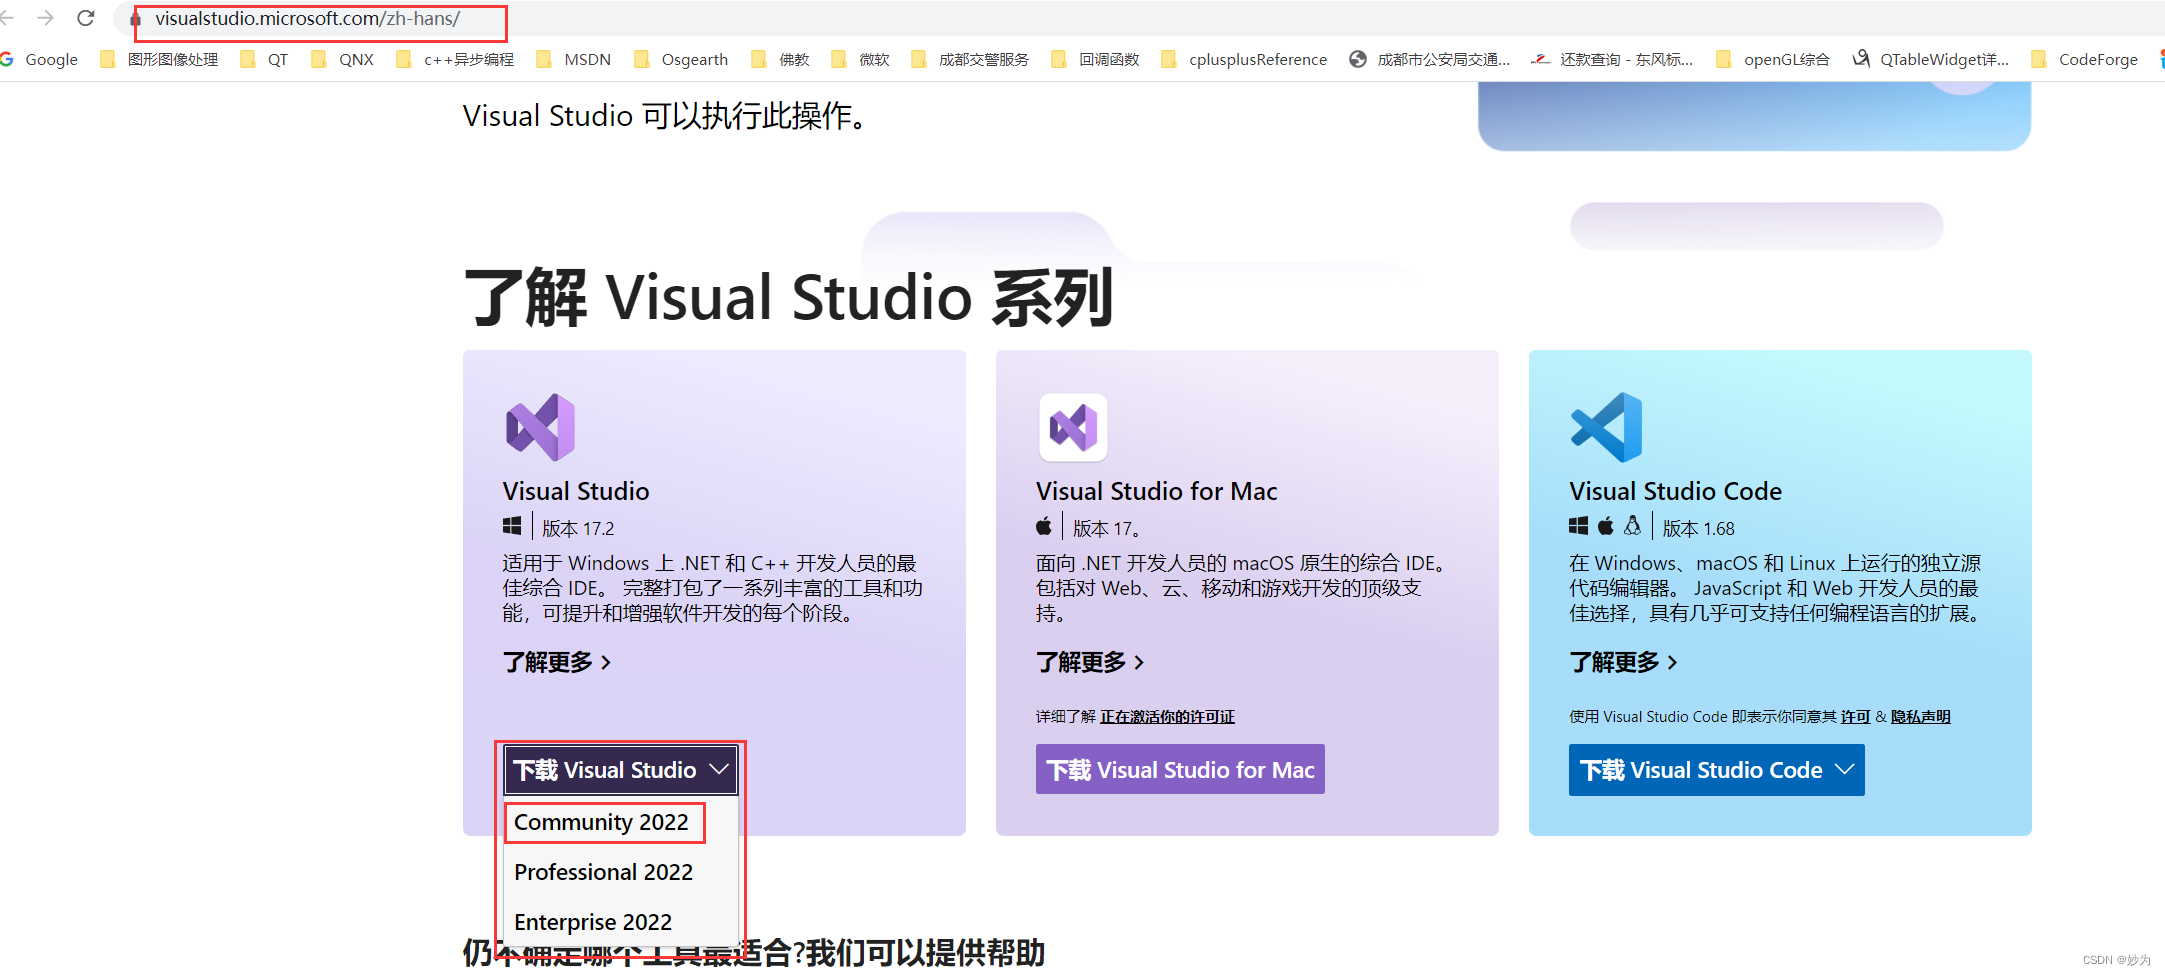Click the Apple icon under Visual Studio for Mac

1044,526
